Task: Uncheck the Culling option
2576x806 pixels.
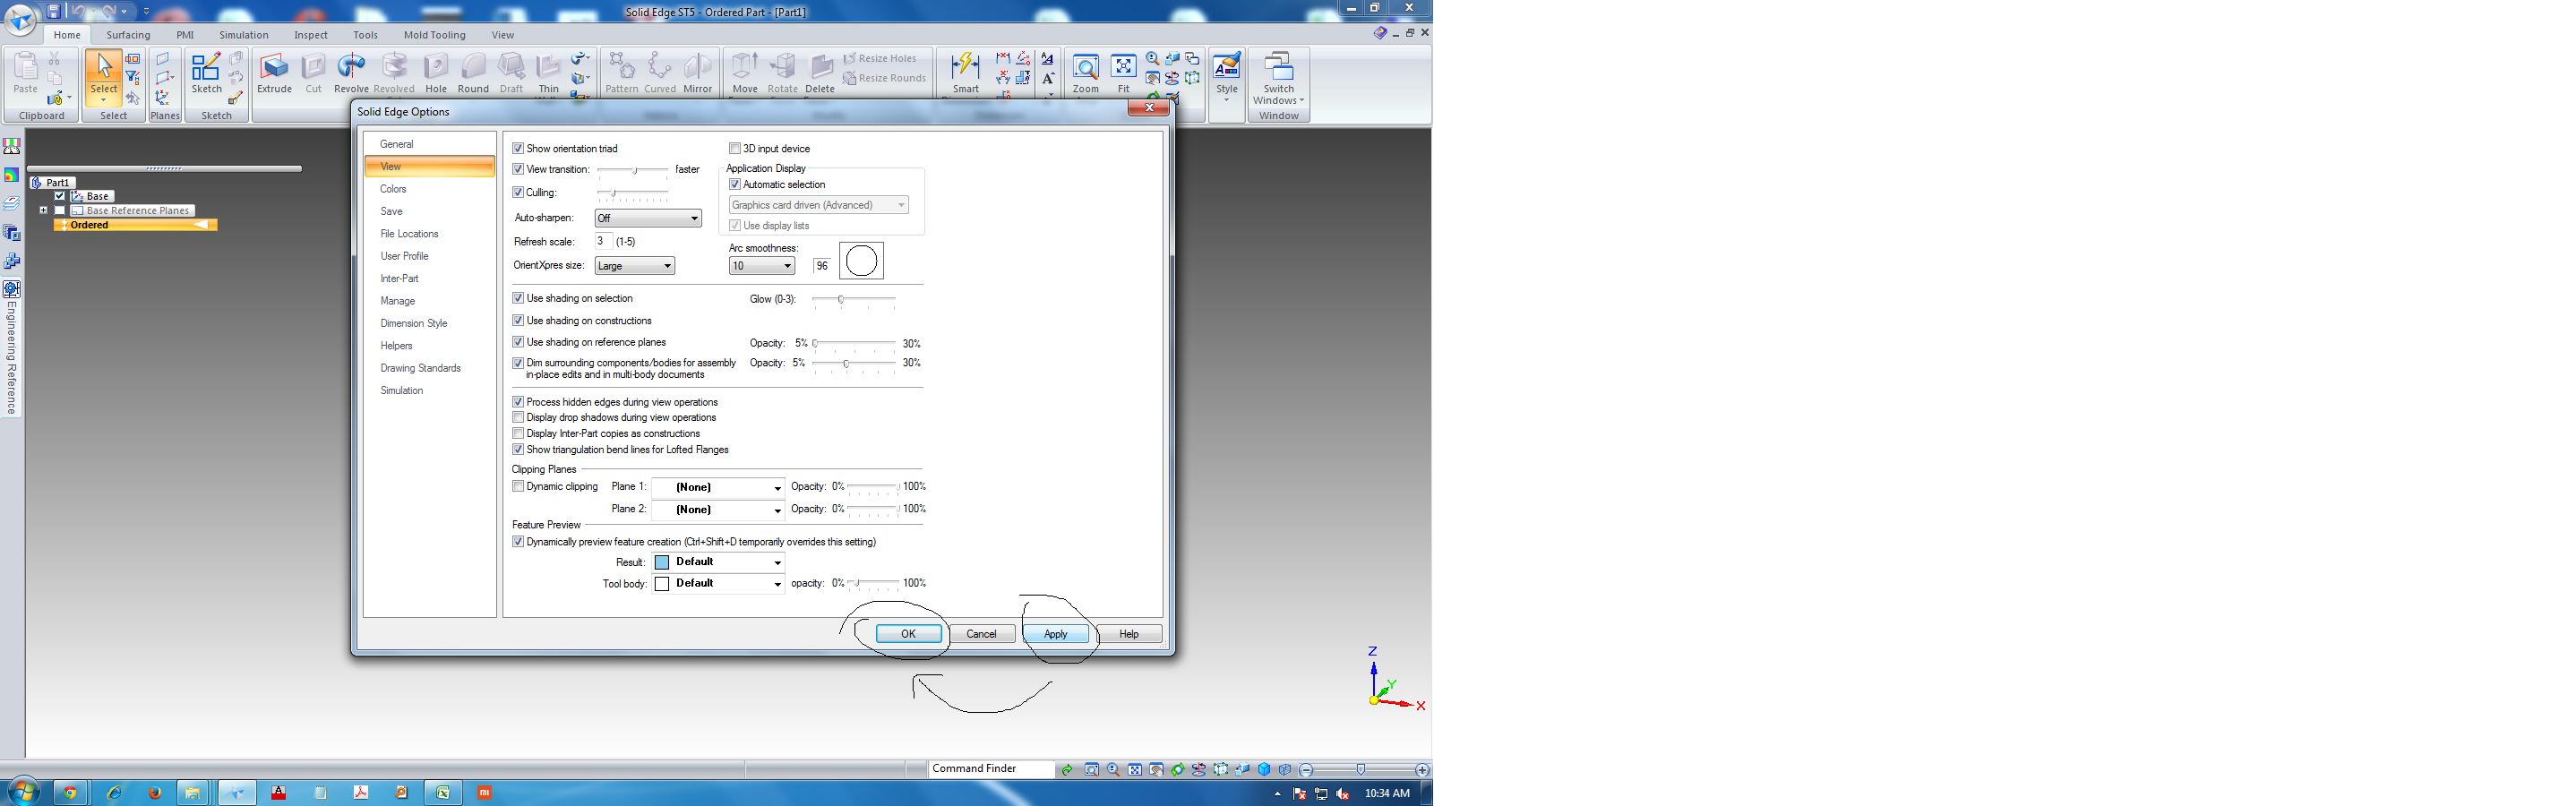Action: tap(518, 192)
